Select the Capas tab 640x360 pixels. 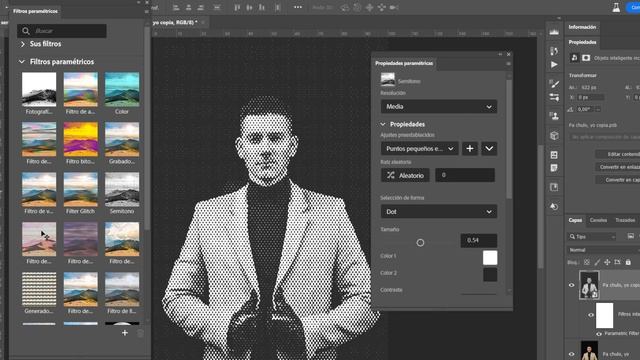[576, 220]
